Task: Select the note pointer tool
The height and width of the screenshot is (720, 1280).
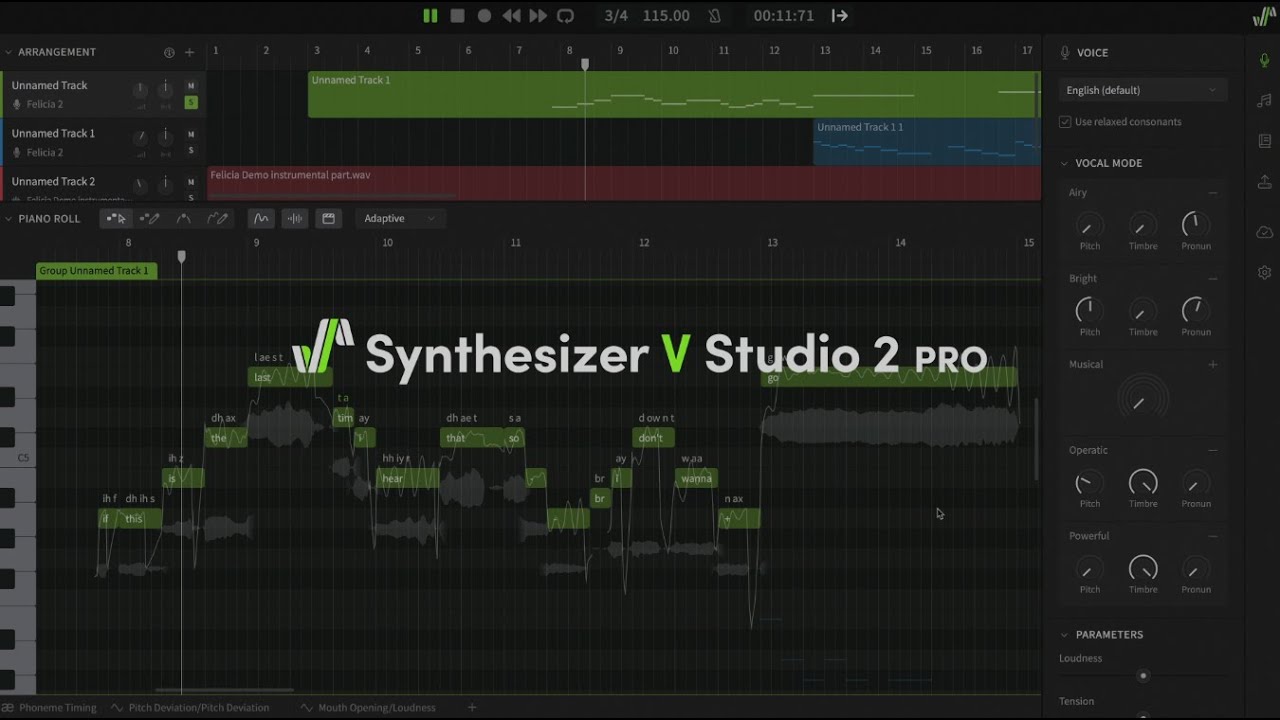Action: (x=116, y=218)
